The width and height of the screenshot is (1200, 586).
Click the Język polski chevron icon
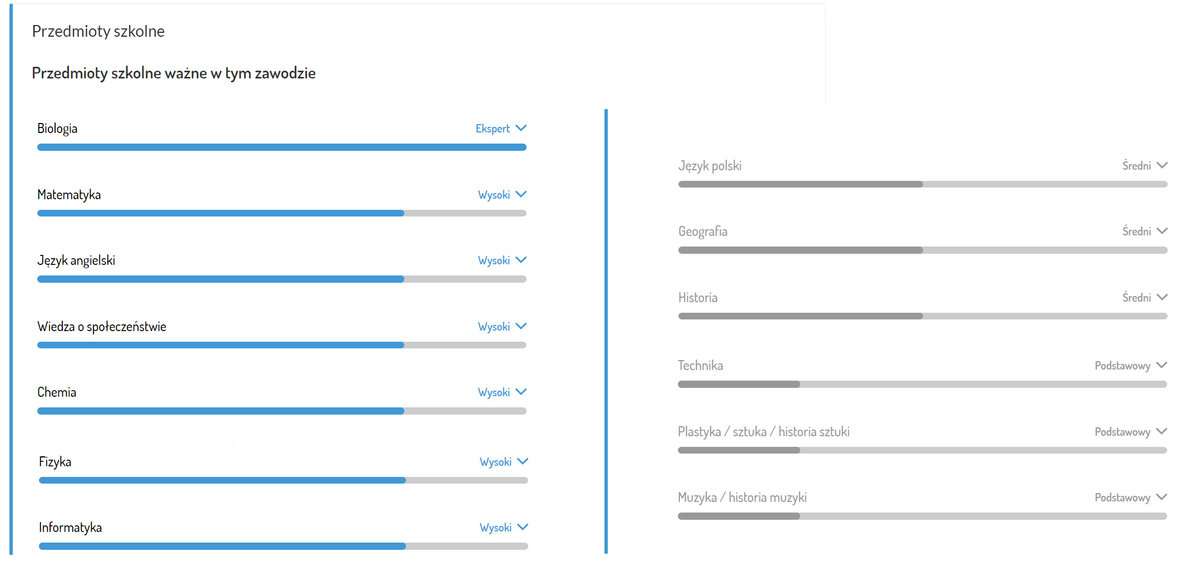[1161, 166]
